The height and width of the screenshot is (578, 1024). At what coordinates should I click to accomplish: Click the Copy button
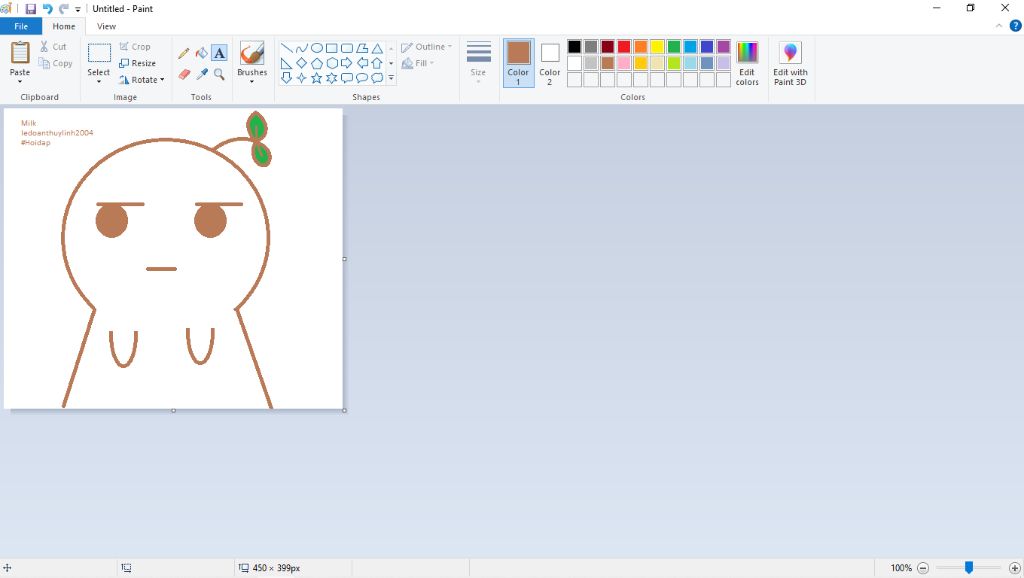[55, 63]
